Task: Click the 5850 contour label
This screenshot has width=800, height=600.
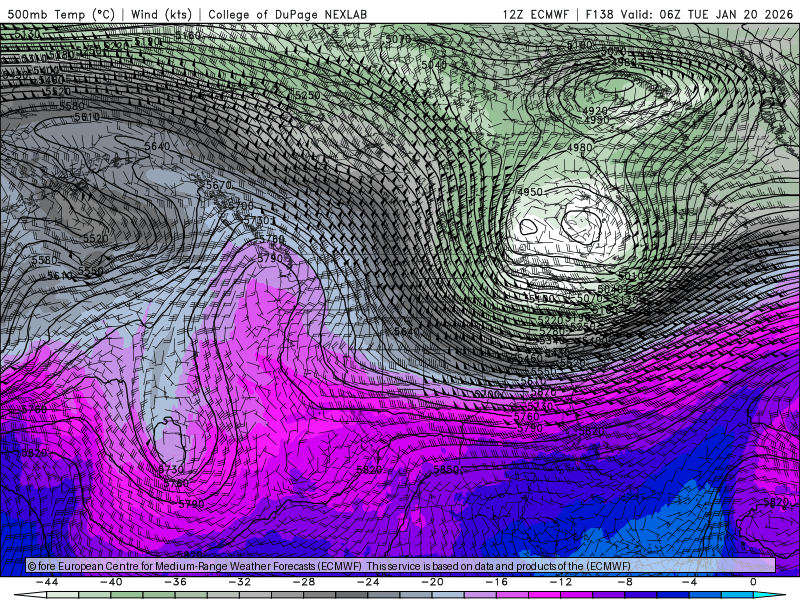Action: pos(446,469)
